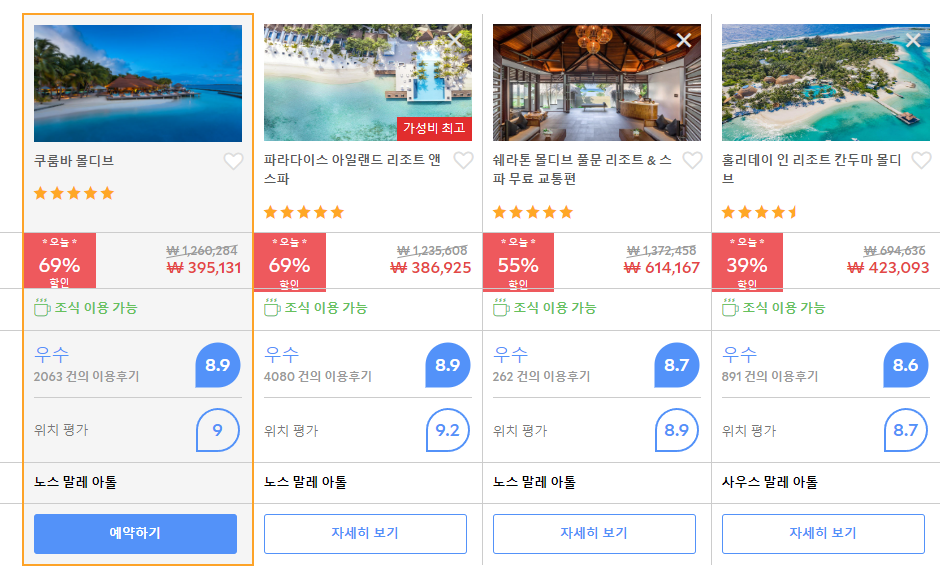
Task: Remove 홀리데이 인 칸두마 with X icon
Action: click(x=913, y=40)
